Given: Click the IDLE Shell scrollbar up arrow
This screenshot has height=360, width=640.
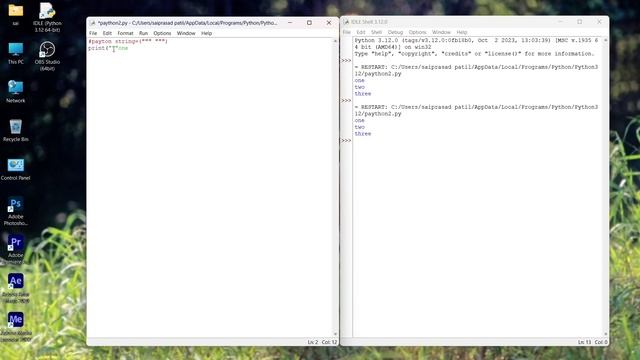Looking at the screenshot, I should point(606,40).
